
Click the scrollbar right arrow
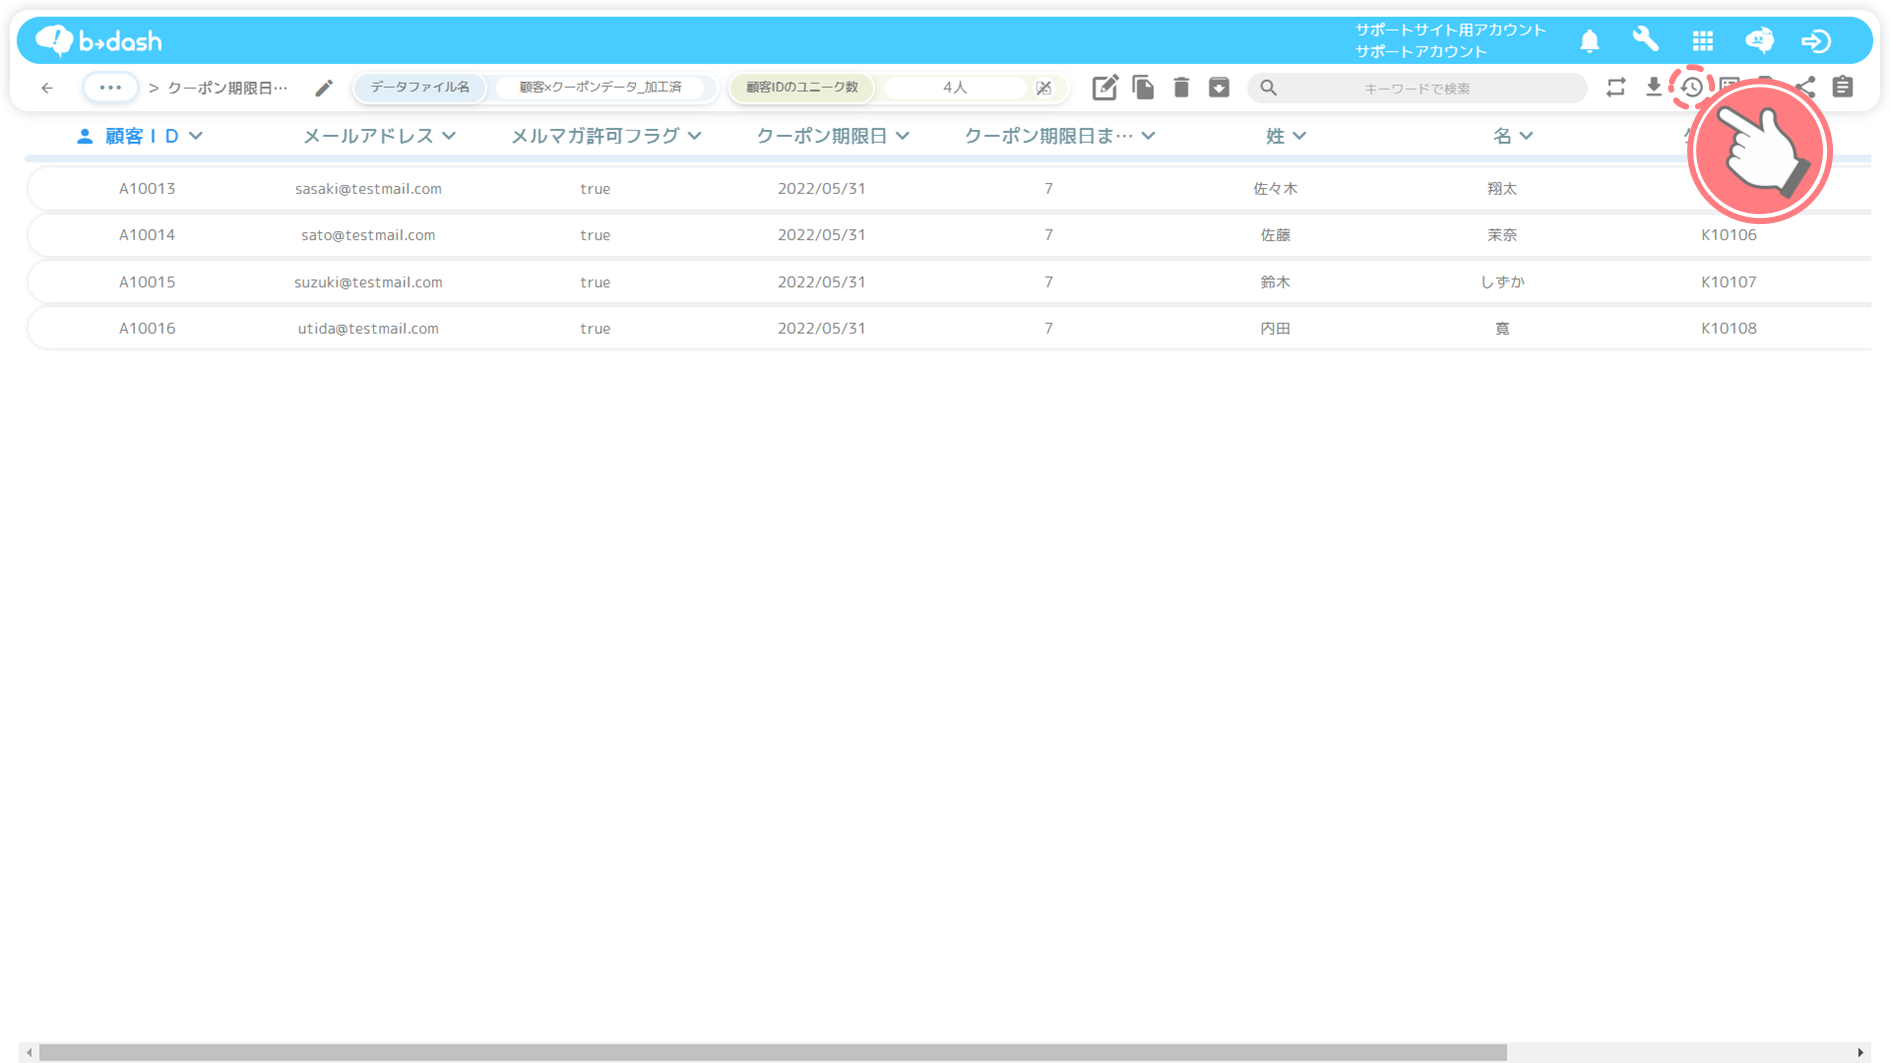[x=1860, y=1052]
